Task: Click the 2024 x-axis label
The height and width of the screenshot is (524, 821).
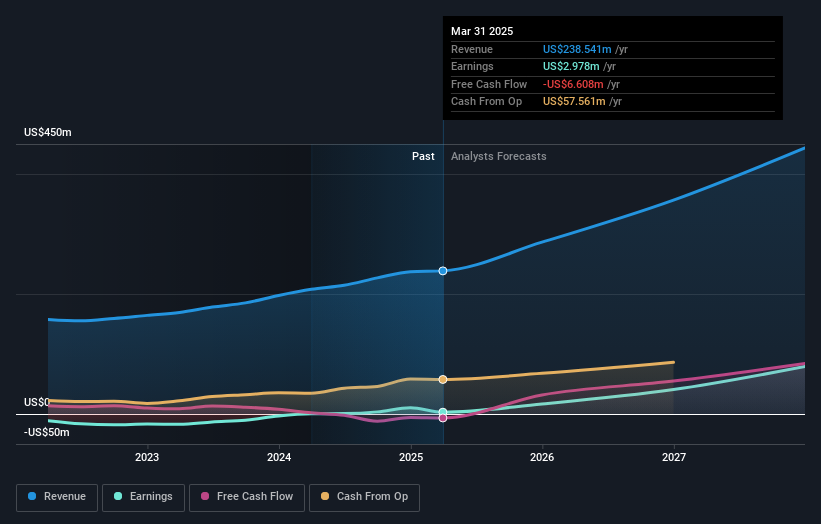Action: coord(279,457)
